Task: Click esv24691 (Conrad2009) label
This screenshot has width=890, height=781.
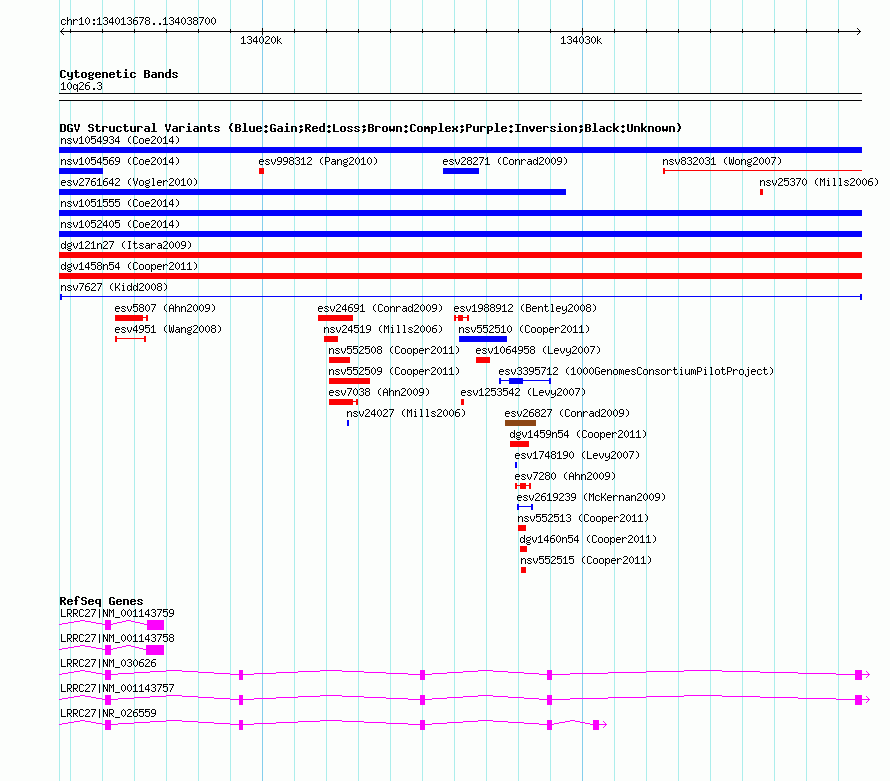Action: (380, 308)
